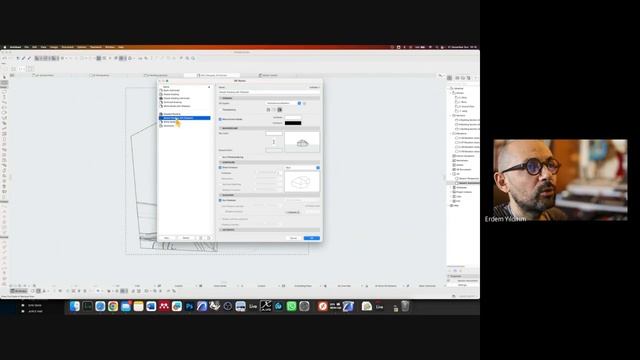Collapse the Shadows section header
Image resolution: width=640 pixels, height=360 pixels.
[x=269, y=195]
